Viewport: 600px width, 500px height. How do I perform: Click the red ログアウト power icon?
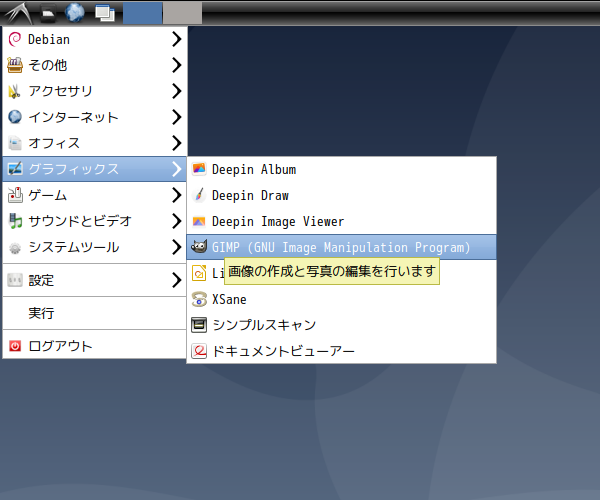(15, 346)
